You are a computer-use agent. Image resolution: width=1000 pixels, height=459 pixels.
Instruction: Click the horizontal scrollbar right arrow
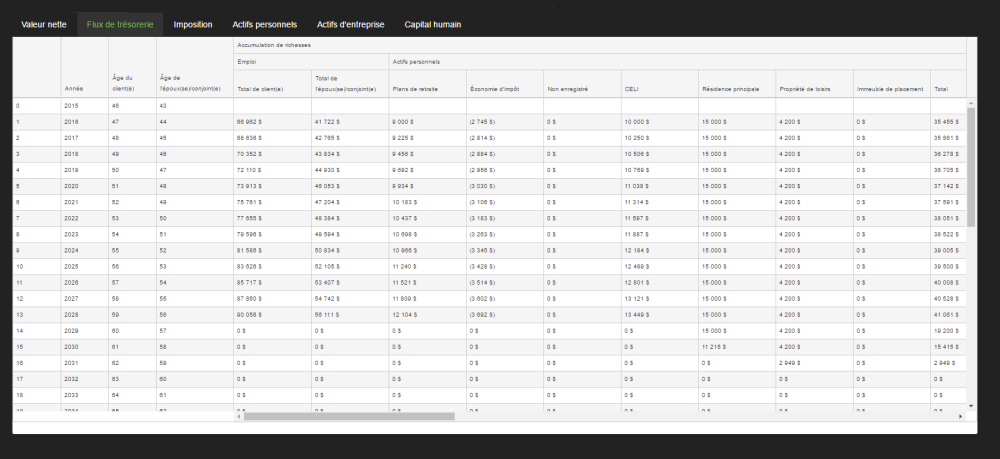coord(961,416)
